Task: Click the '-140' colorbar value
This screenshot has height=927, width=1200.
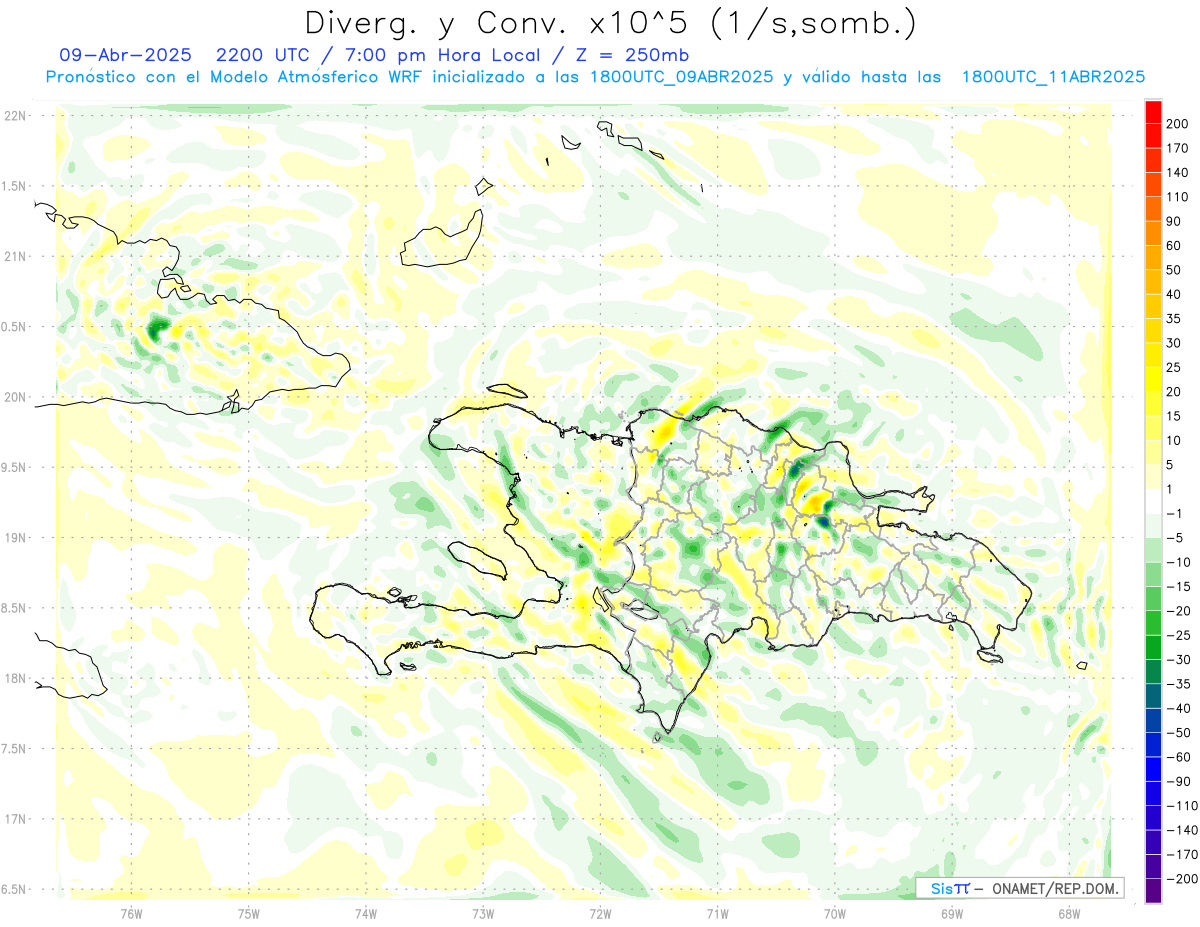Action: point(1181,830)
